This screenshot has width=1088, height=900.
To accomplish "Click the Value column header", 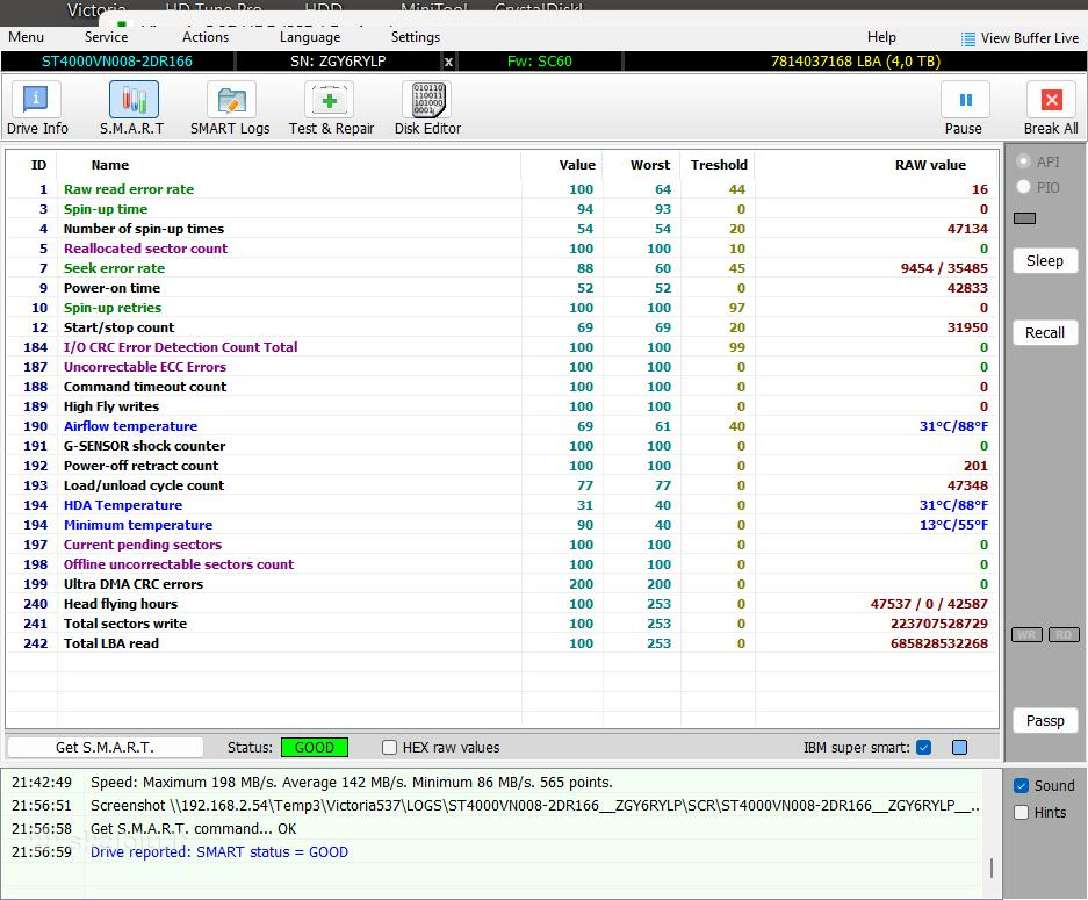I will pos(577,165).
